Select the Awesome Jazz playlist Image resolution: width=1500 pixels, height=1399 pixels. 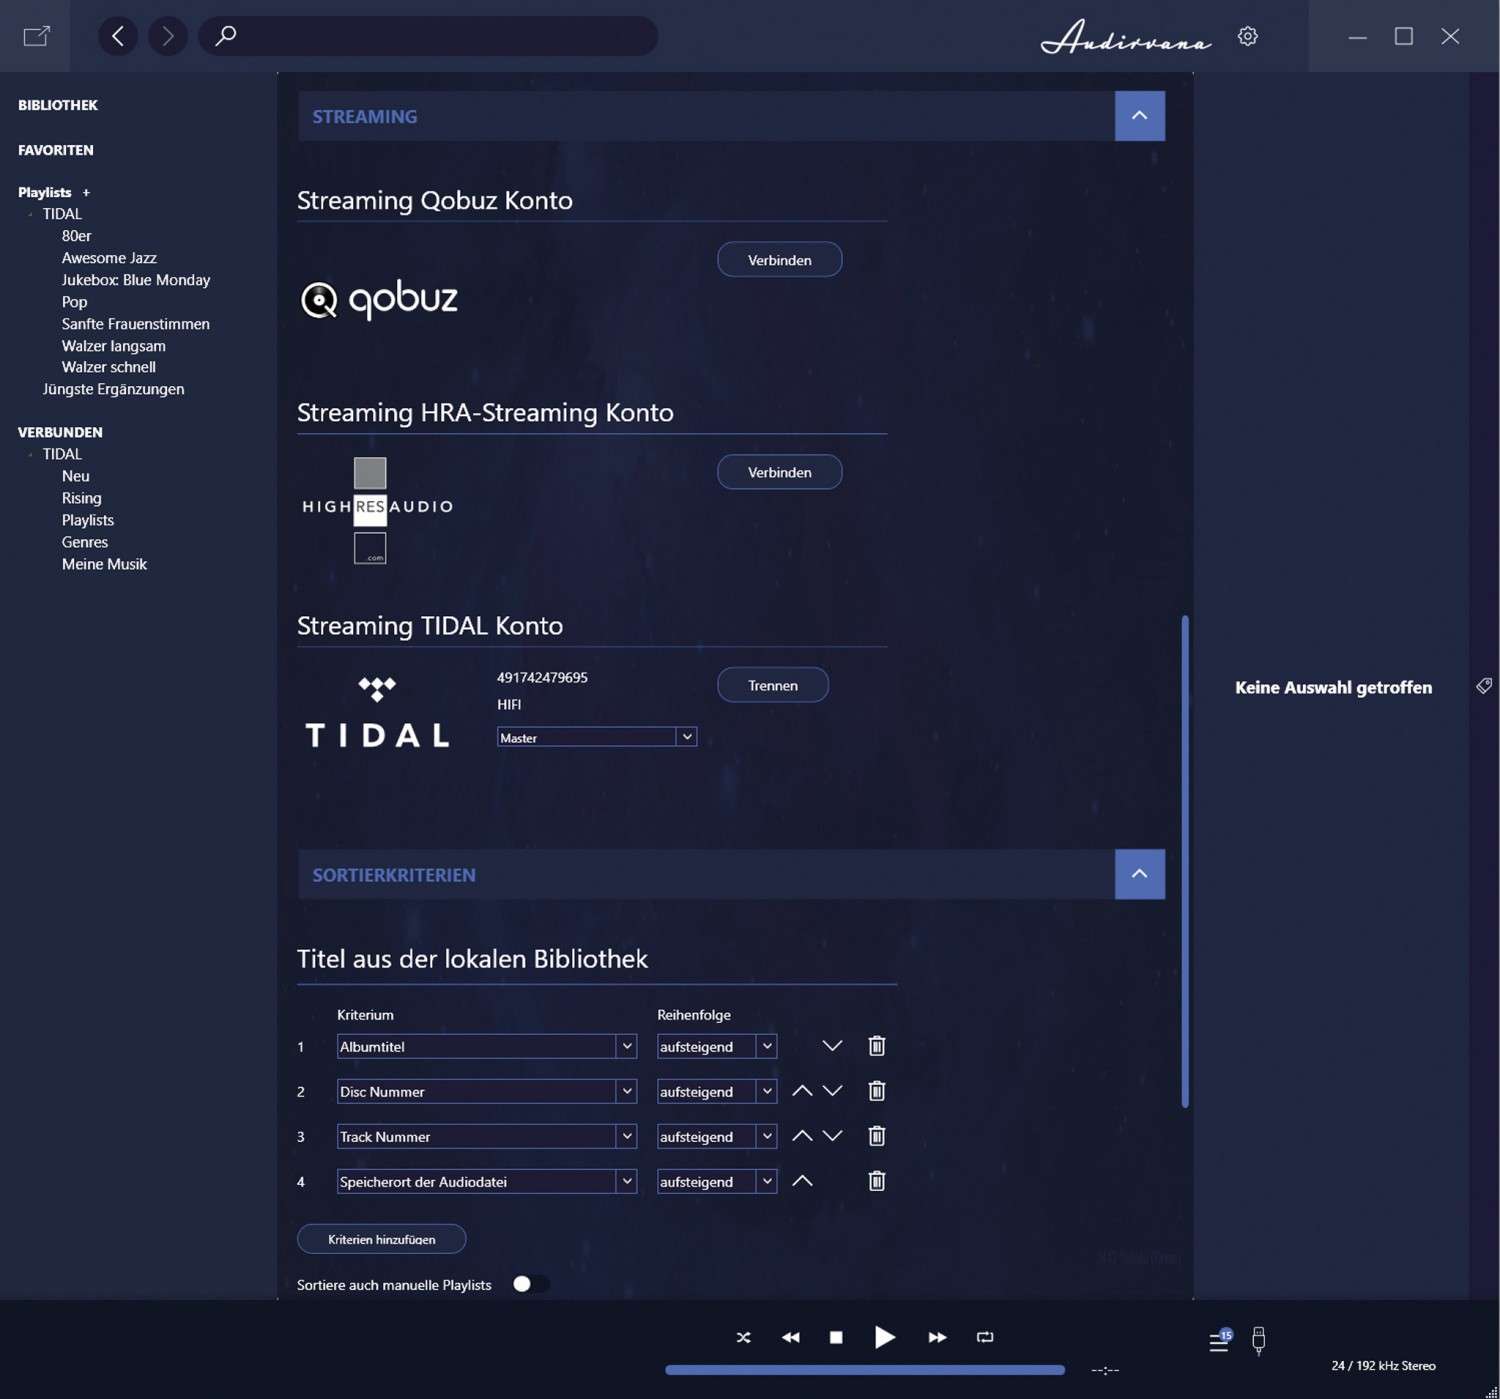(109, 258)
